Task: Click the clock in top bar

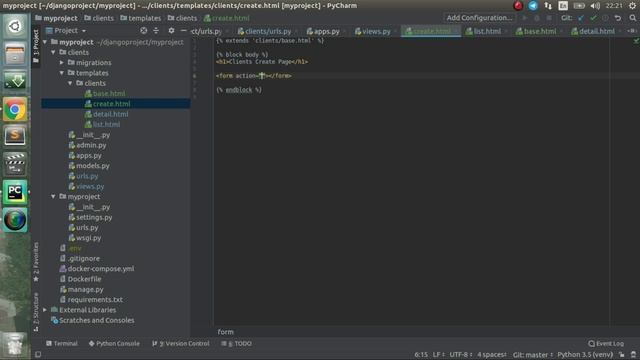Action: 614,5
